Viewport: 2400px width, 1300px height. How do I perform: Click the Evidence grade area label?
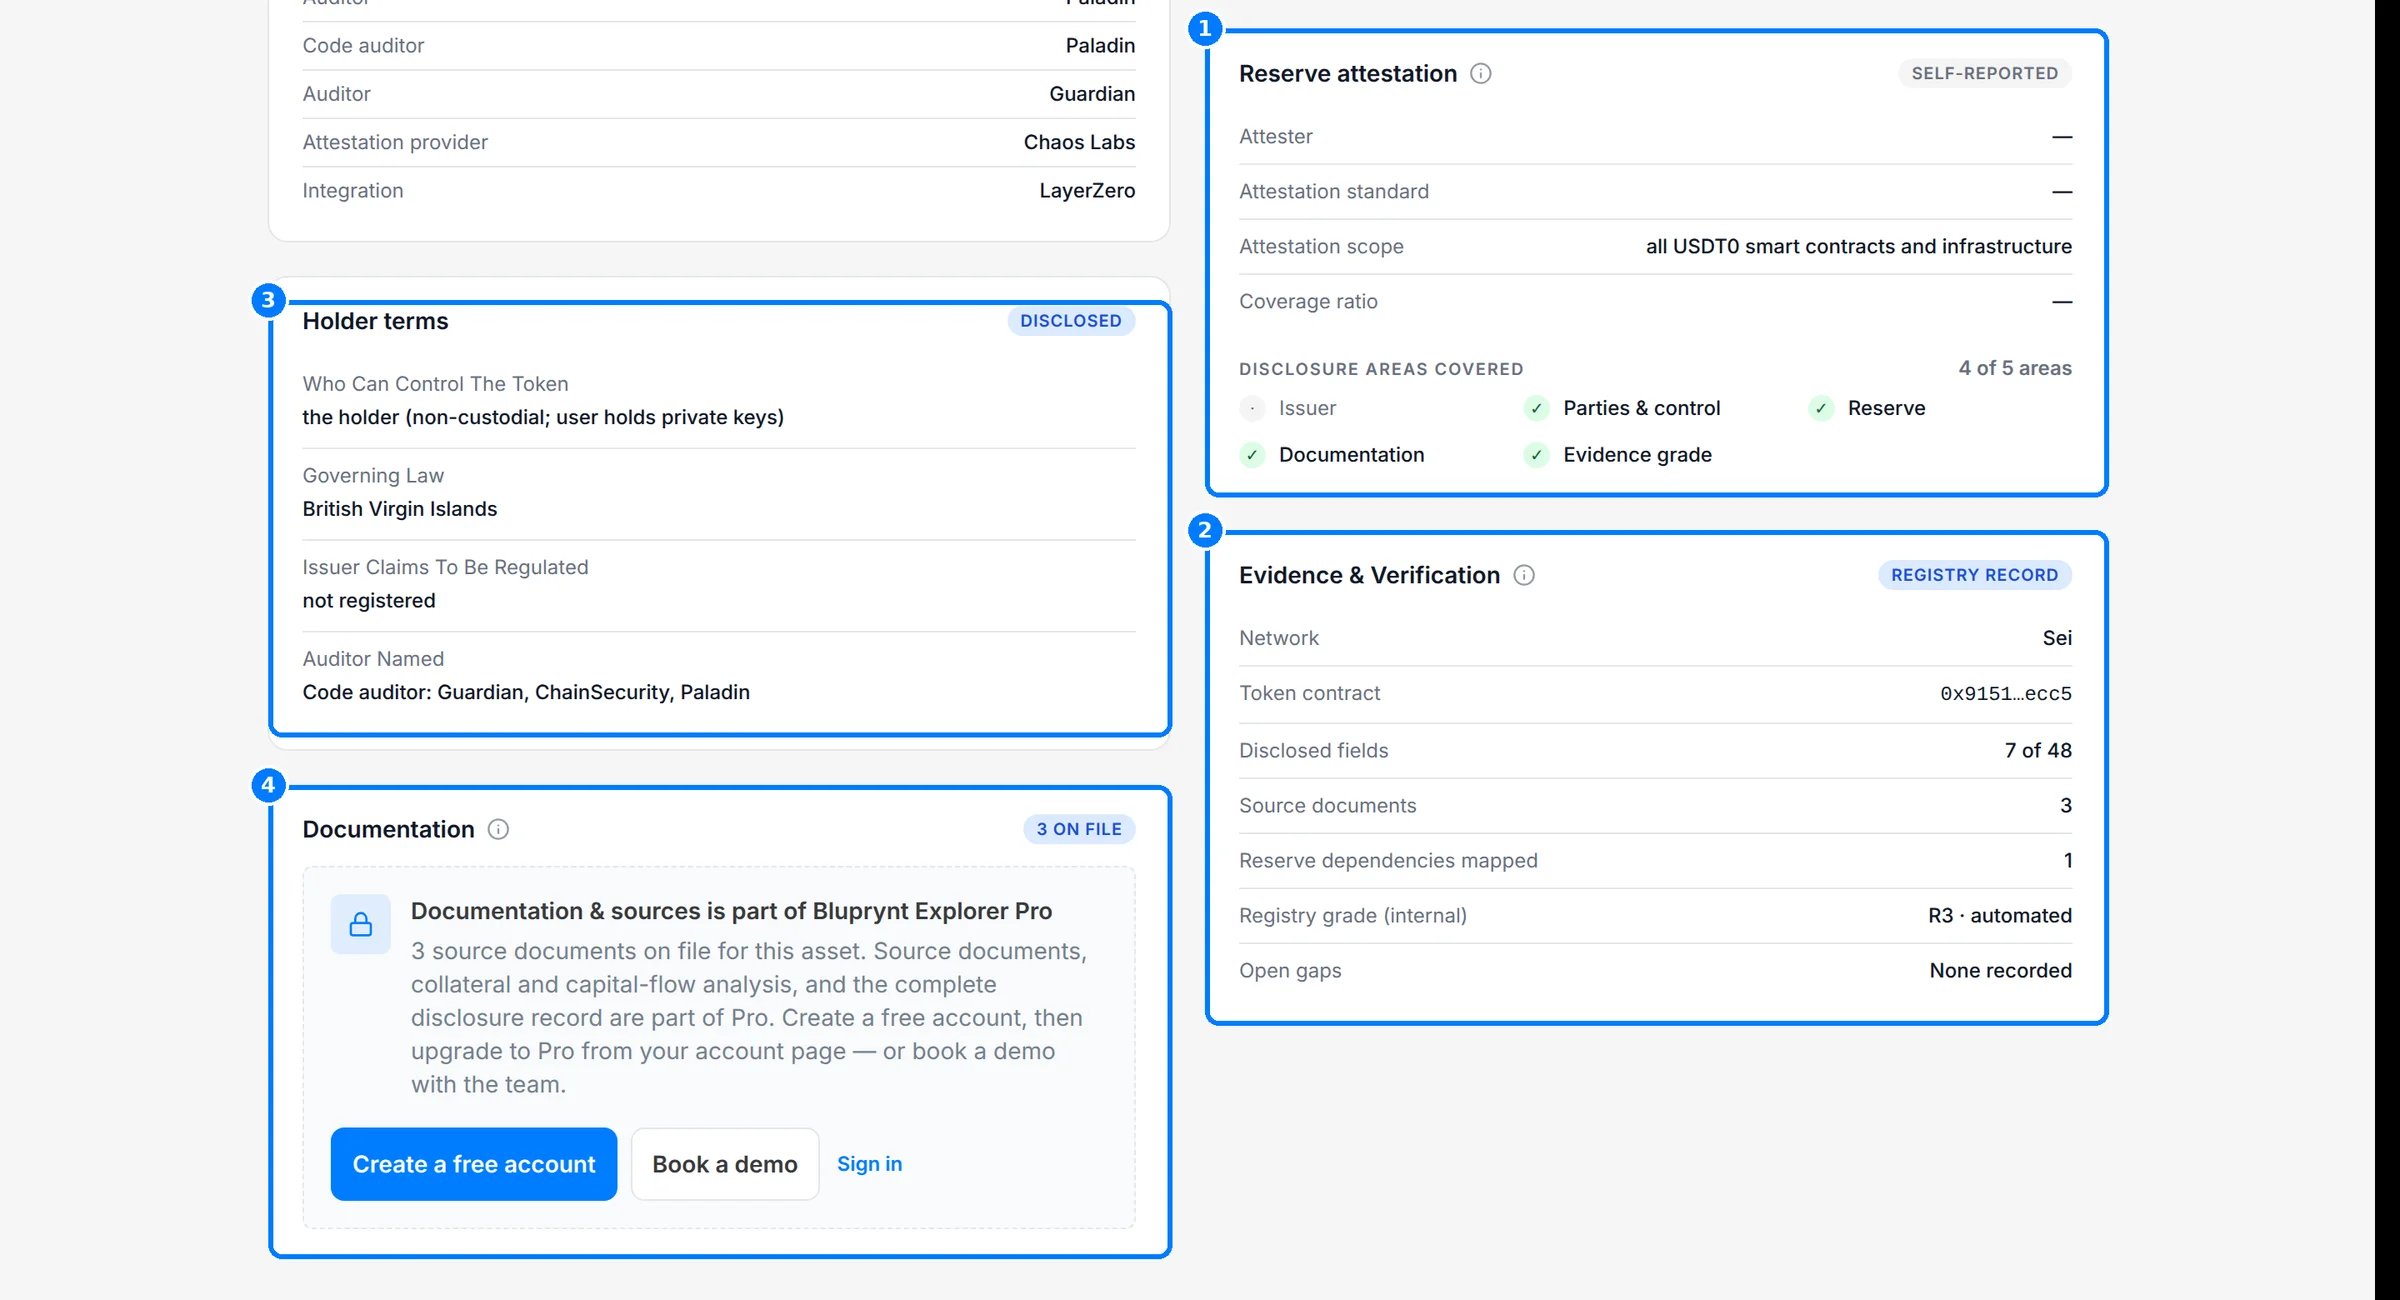click(x=1637, y=455)
